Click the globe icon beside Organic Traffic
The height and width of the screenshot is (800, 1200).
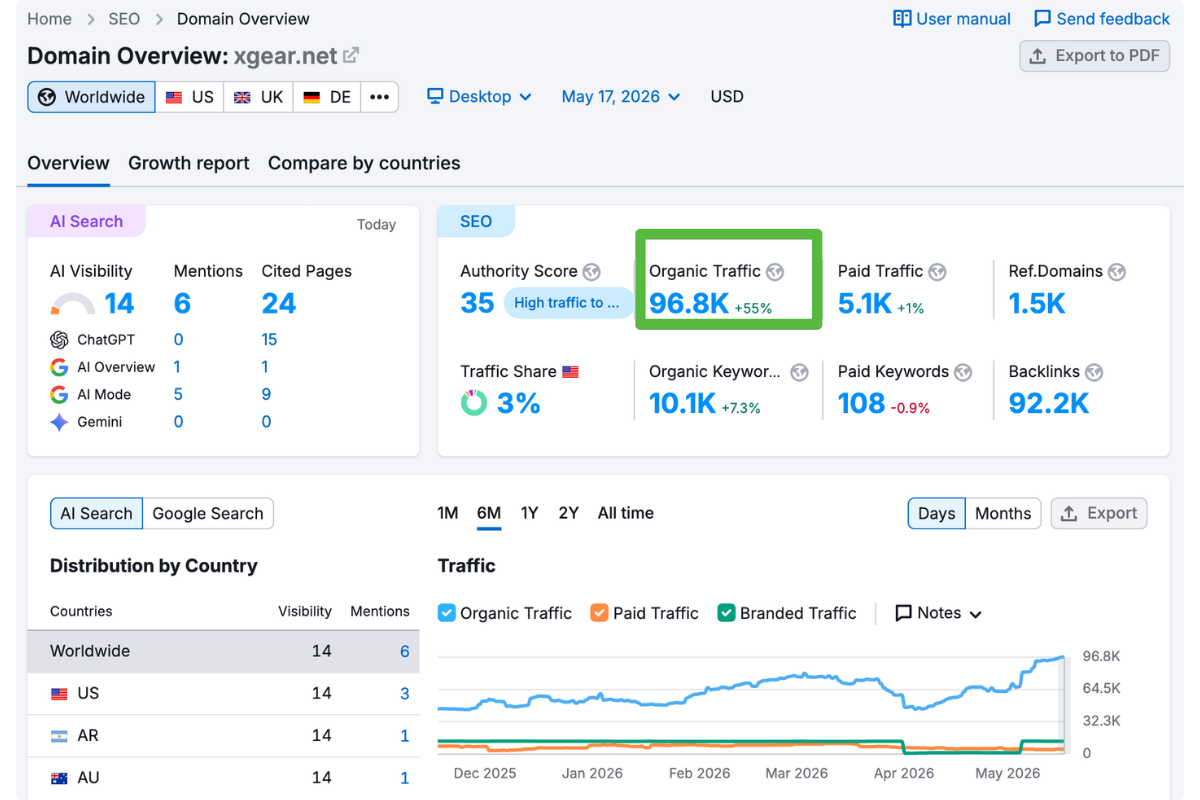(x=775, y=272)
